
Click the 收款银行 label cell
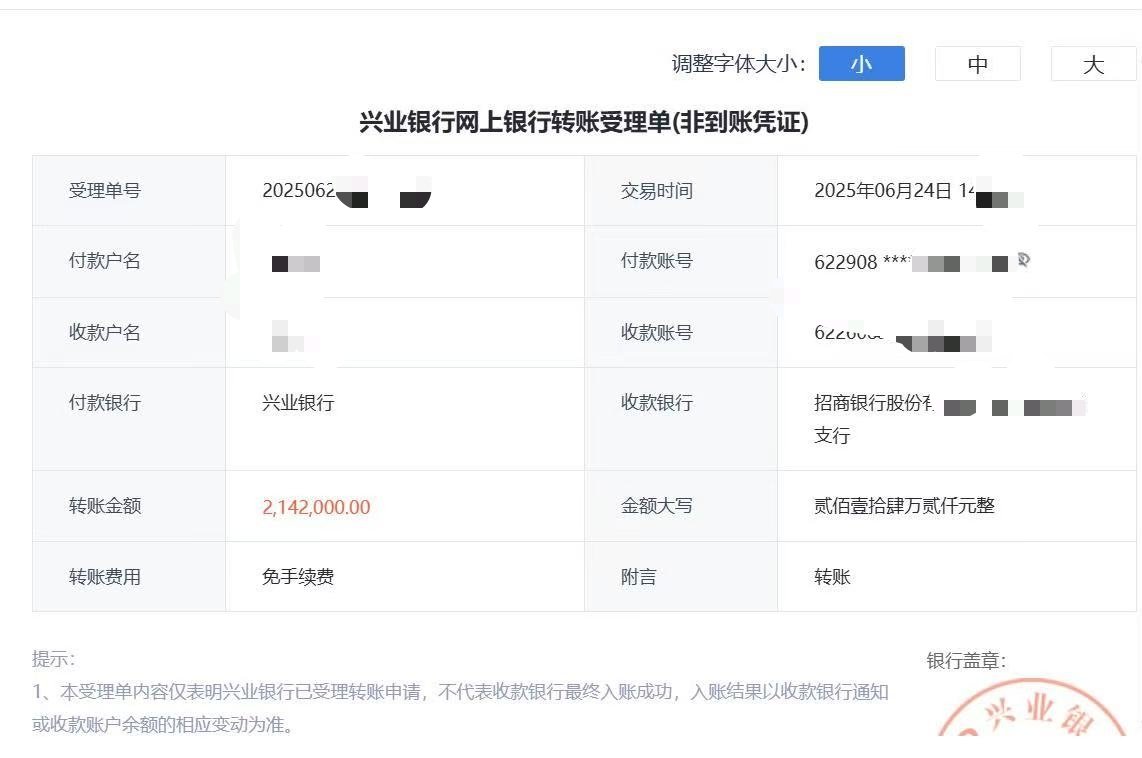point(681,419)
